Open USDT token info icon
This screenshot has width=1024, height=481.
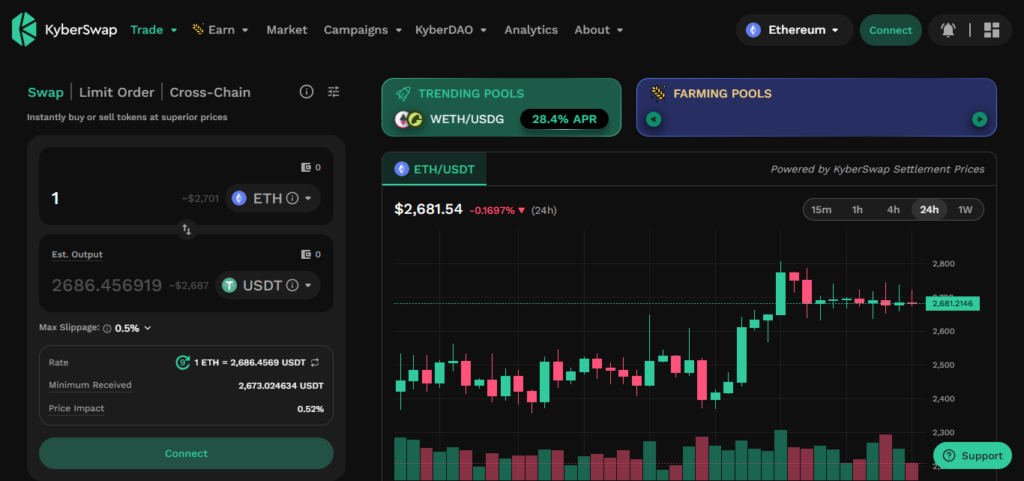point(293,285)
